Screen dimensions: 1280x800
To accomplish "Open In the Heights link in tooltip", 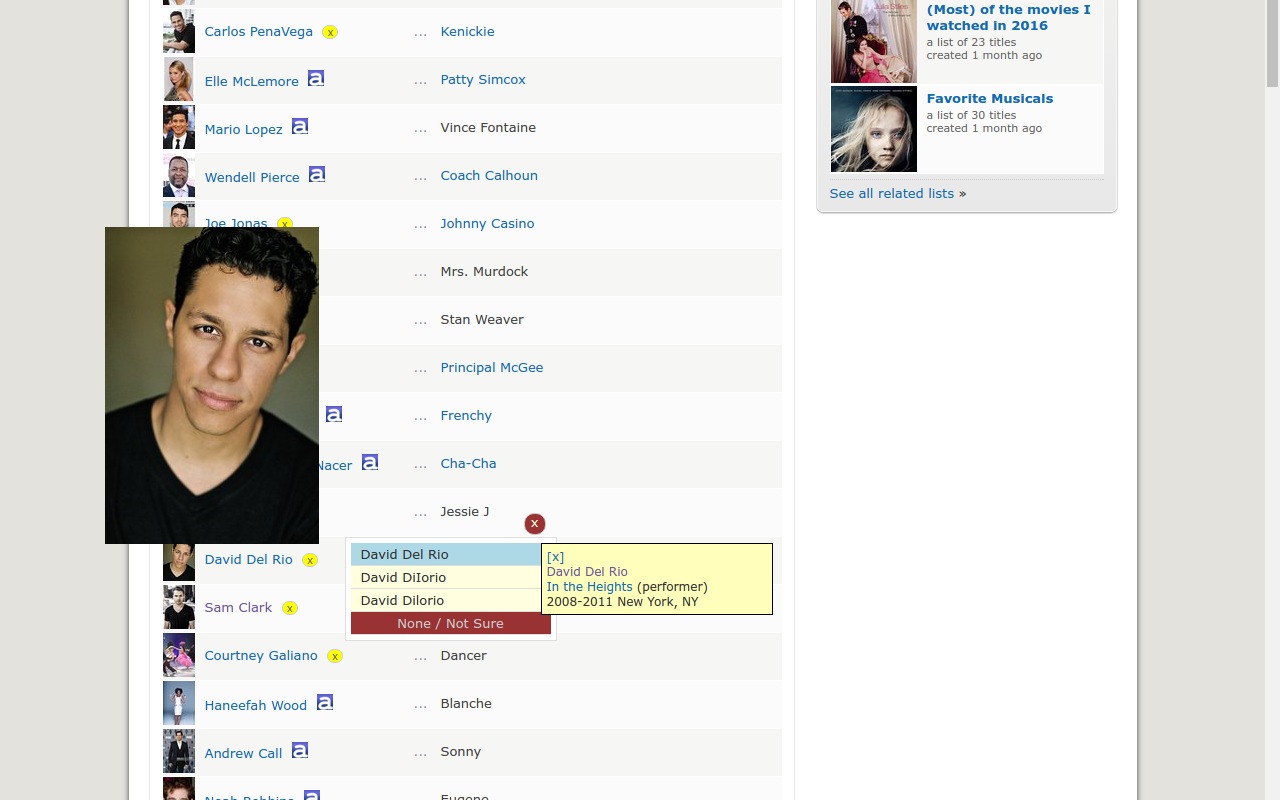I will [x=590, y=587].
